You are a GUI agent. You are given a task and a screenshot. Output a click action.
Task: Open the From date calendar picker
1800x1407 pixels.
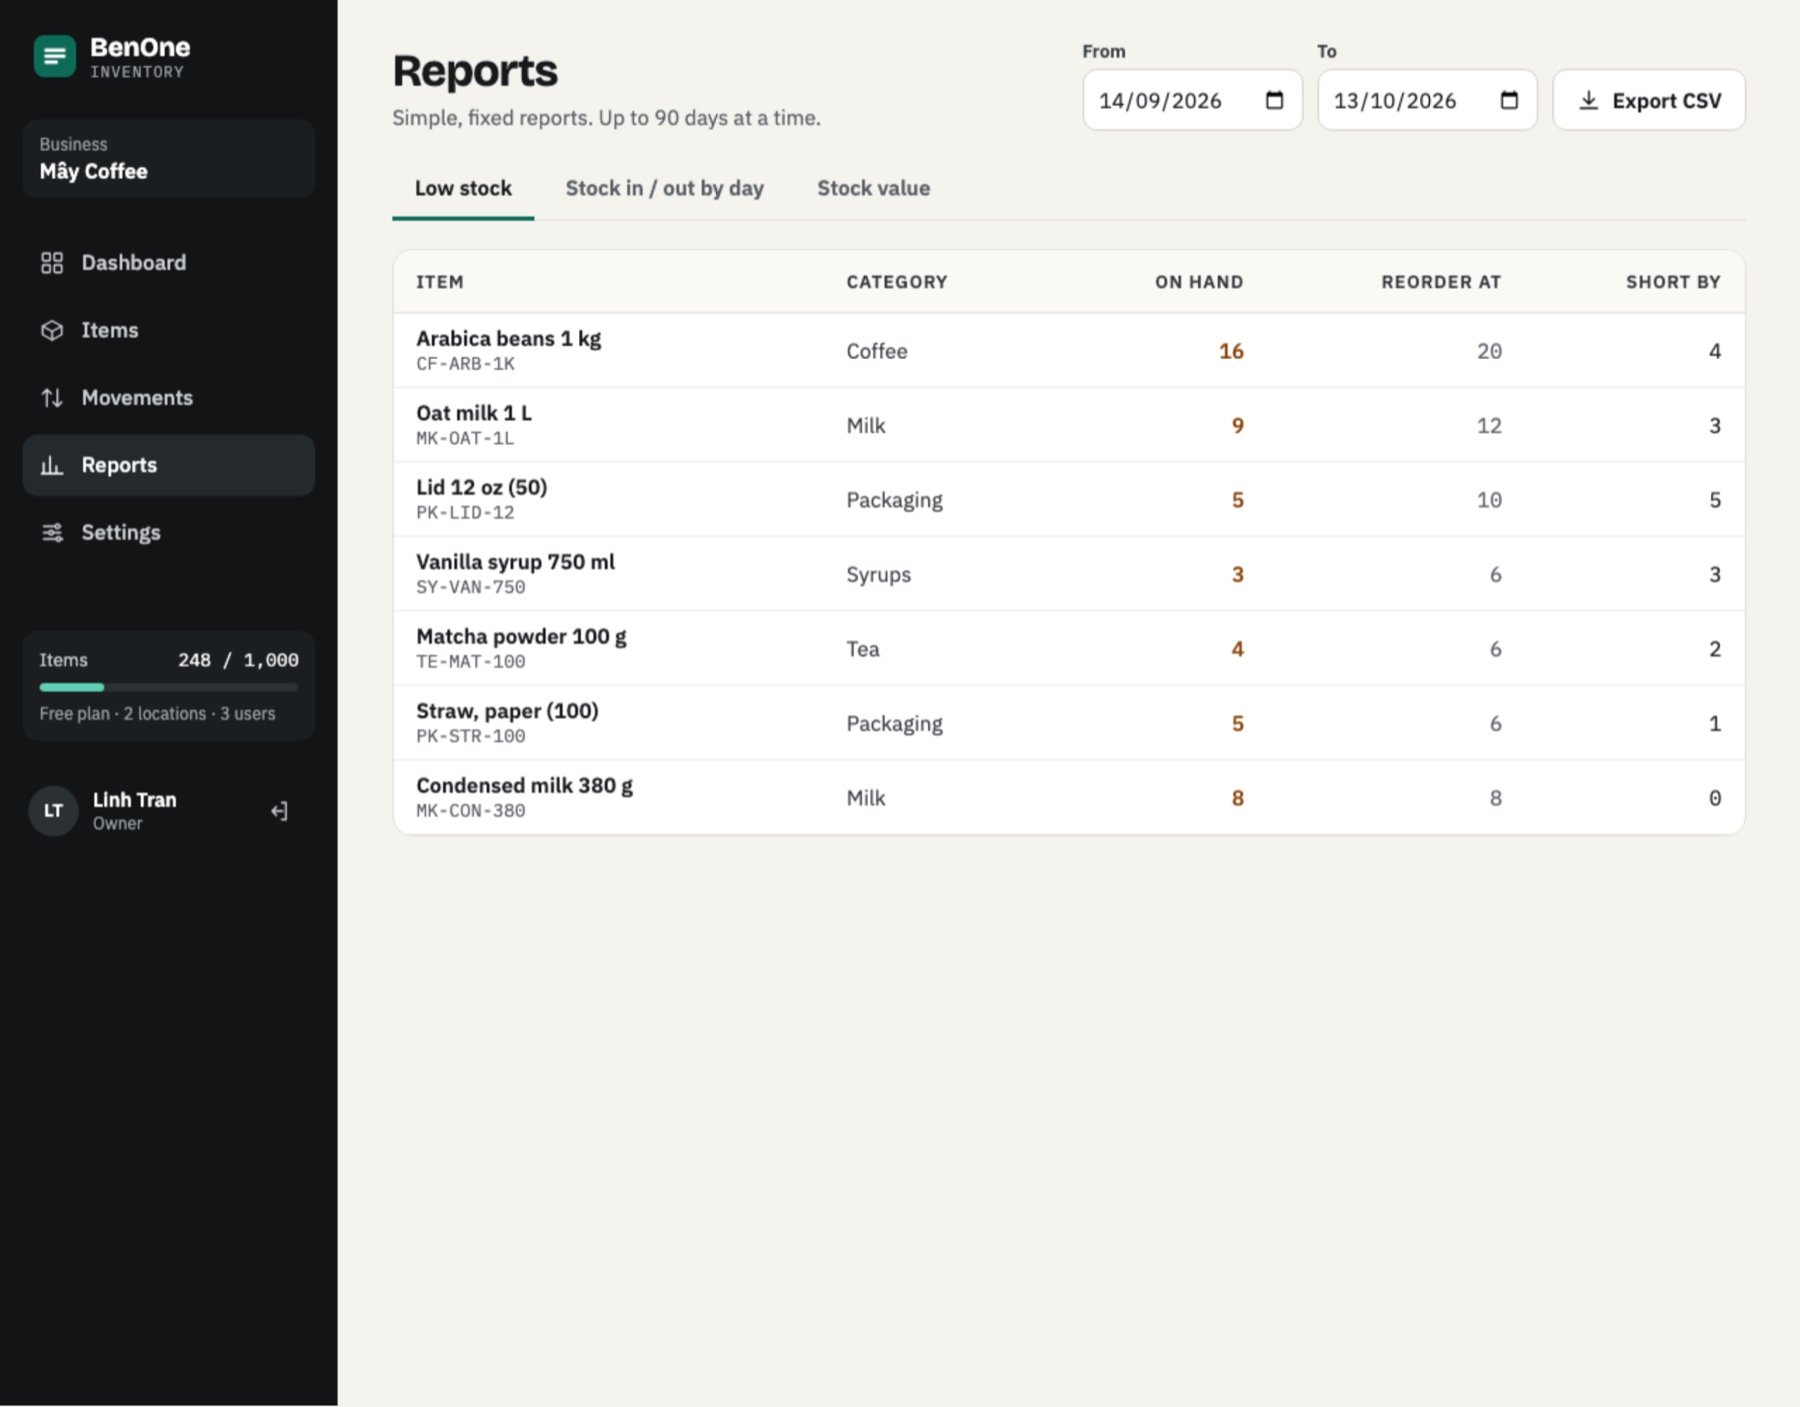tap(1274, 100)
